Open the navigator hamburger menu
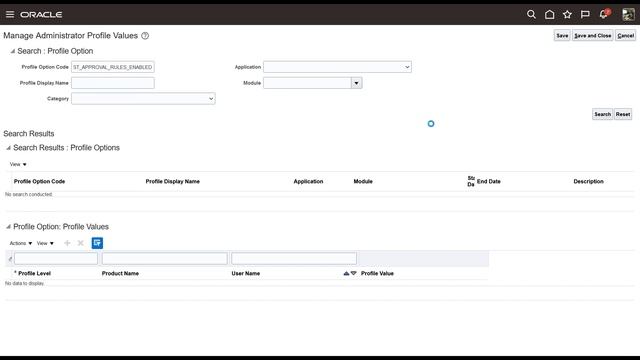The image size is (640, 360). pos(10,14)
